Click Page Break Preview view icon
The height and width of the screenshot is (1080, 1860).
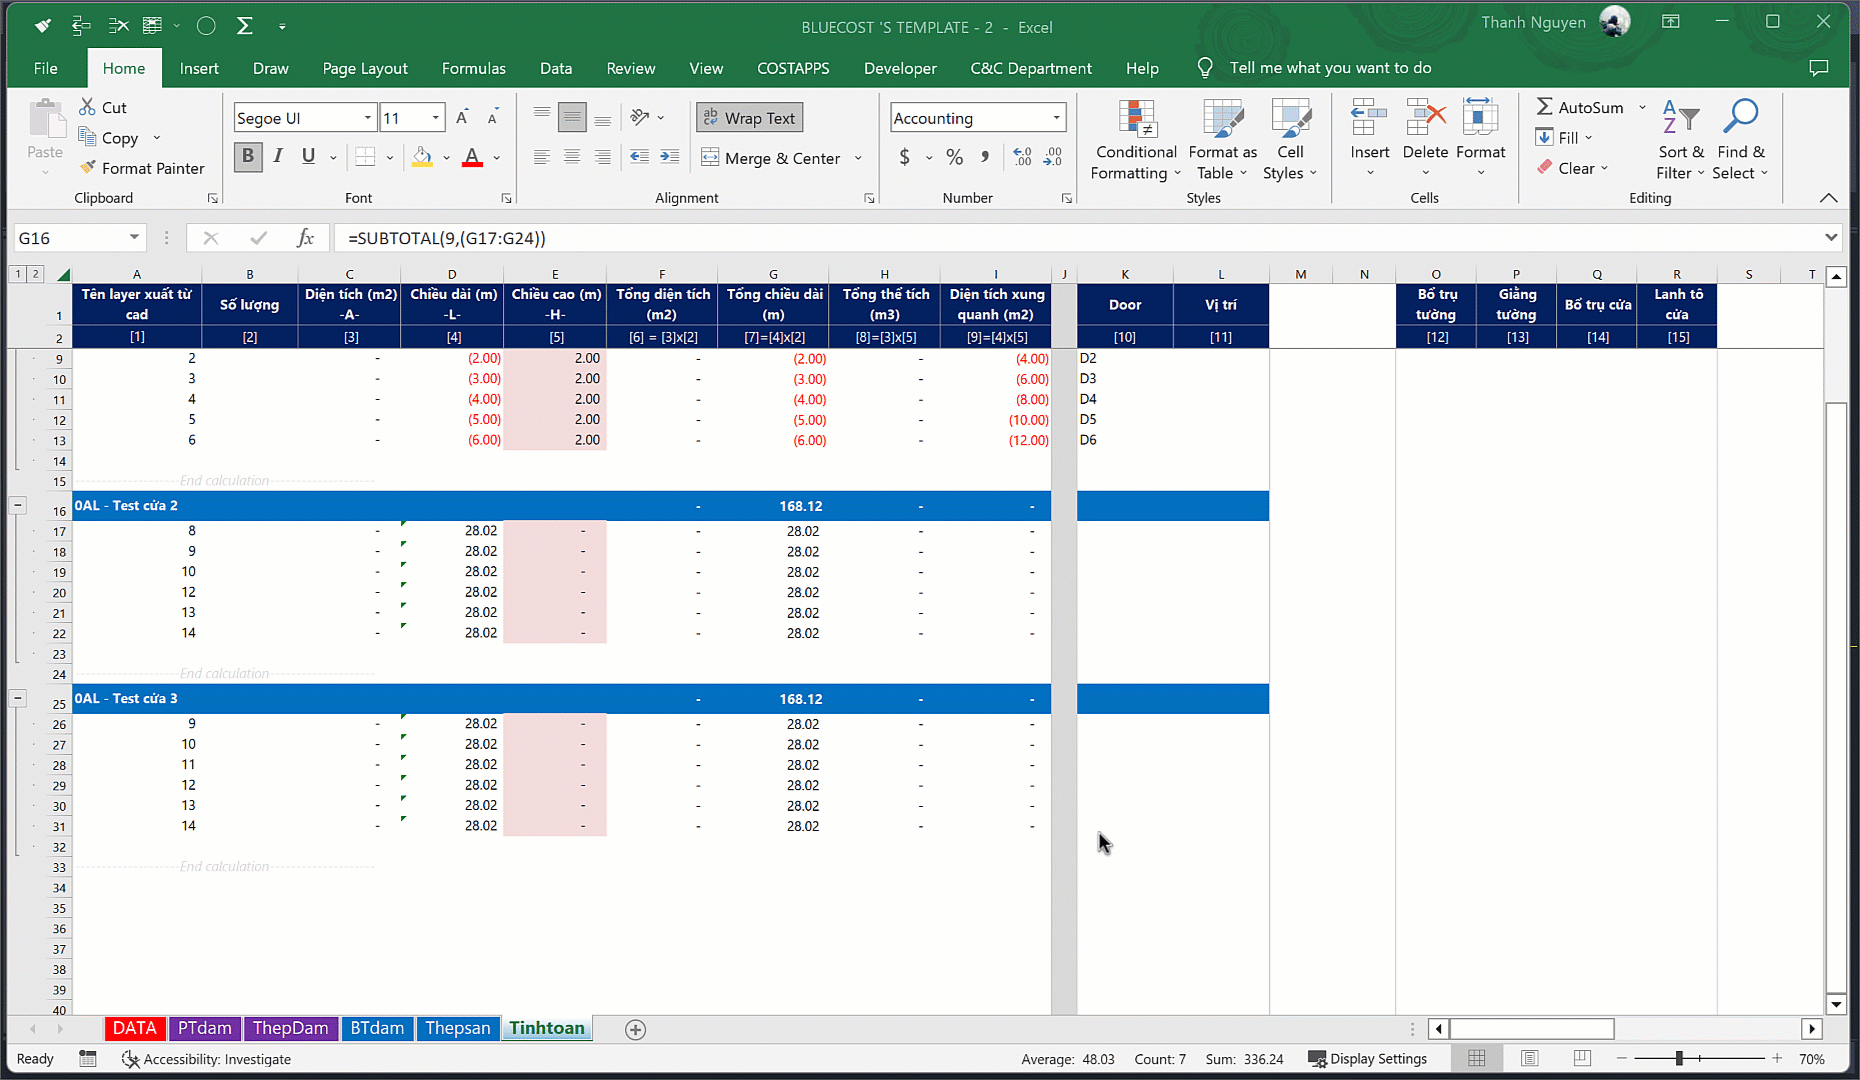click(1581, 1058)
